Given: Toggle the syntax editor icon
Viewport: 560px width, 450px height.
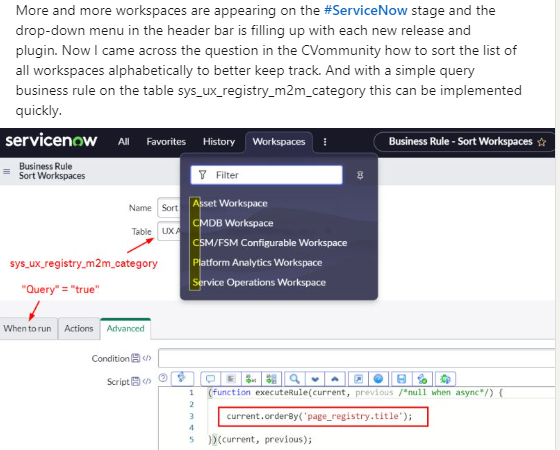Looking at the screenshot, I should 182,378.
